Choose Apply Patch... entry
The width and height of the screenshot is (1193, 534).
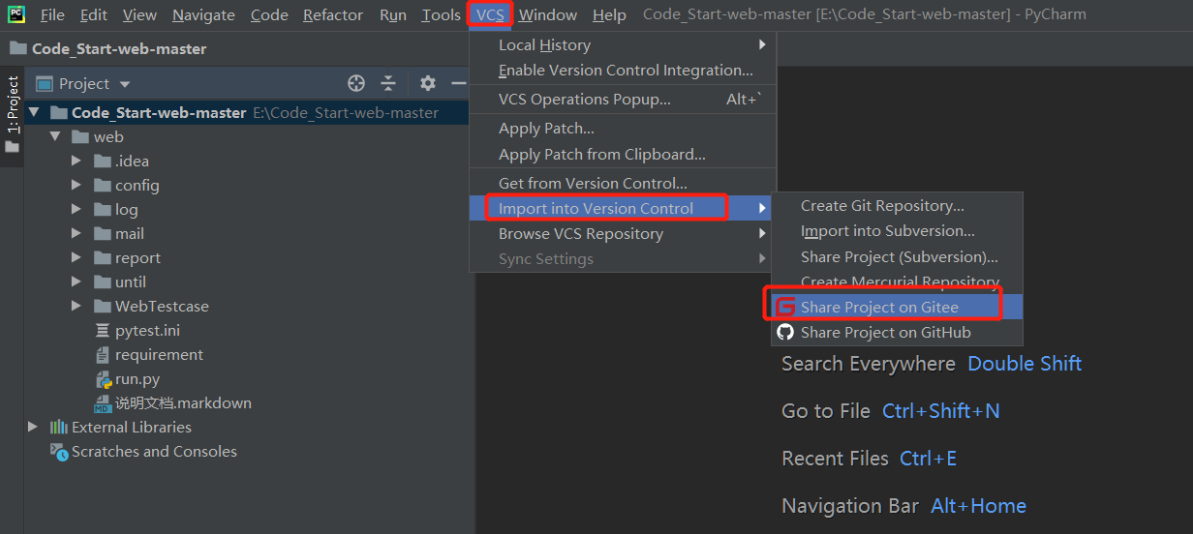(622, 129)
